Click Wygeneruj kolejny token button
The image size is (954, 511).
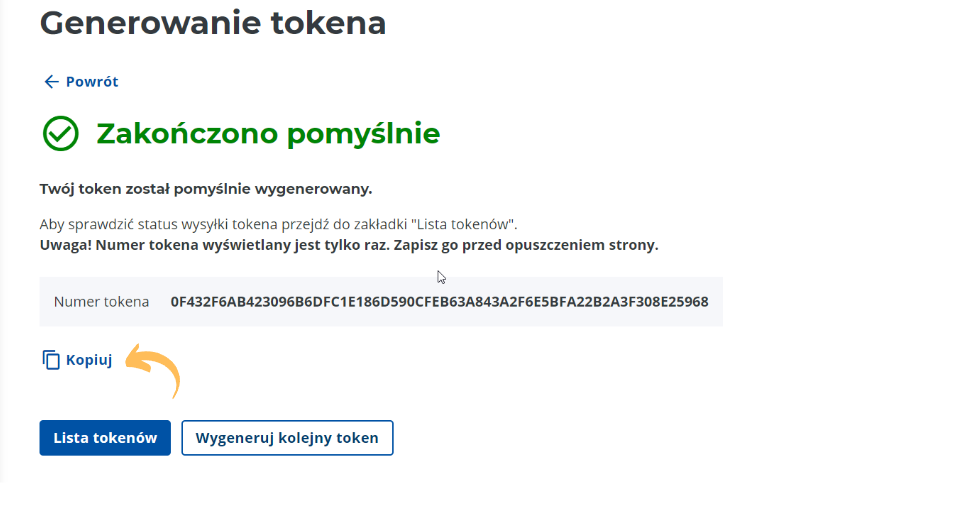[x=287, y=438]
